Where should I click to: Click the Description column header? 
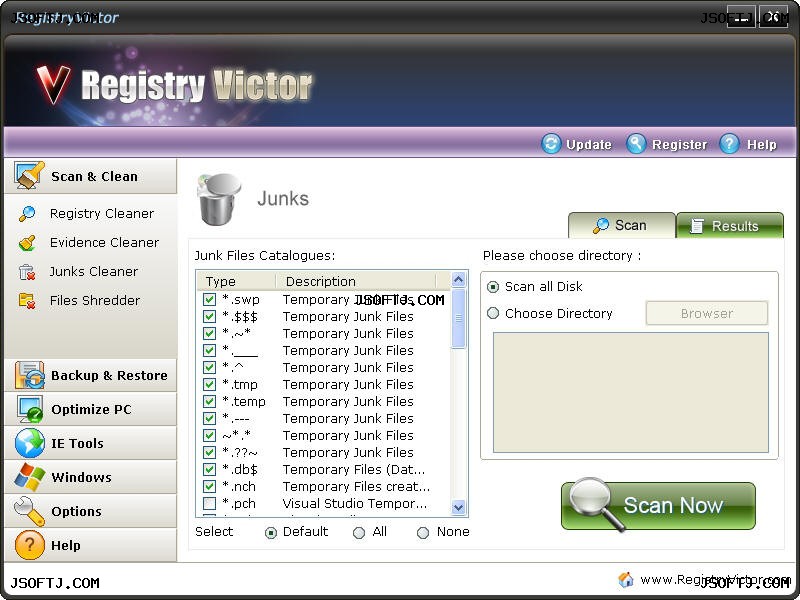(x=356, y=282)
